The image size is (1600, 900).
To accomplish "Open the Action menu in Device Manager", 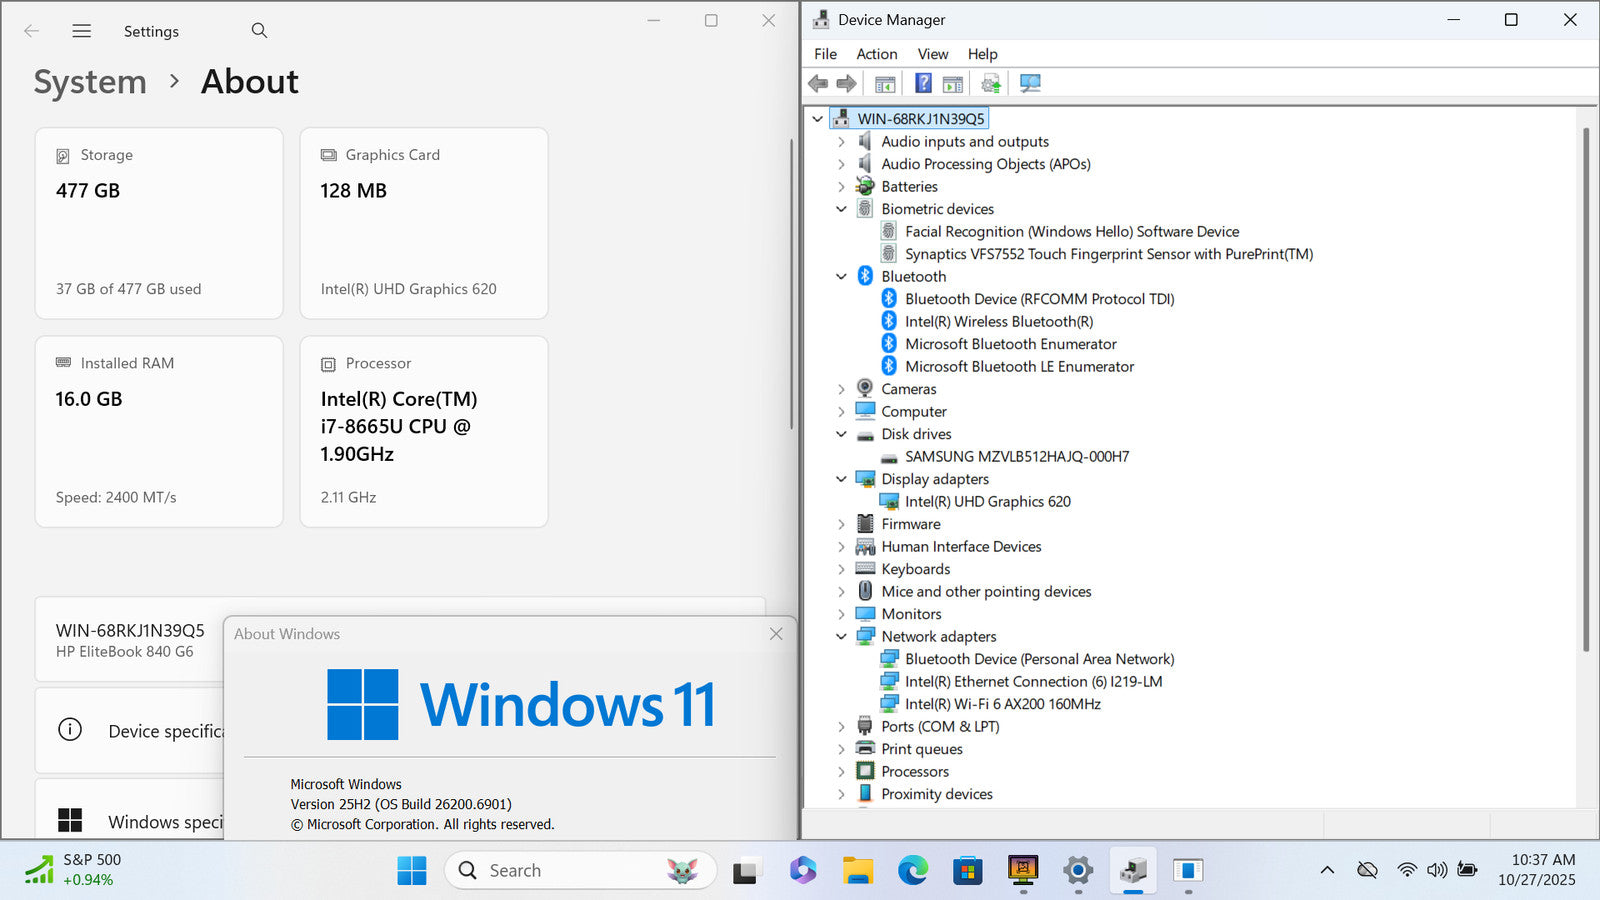I will (876, 54).
